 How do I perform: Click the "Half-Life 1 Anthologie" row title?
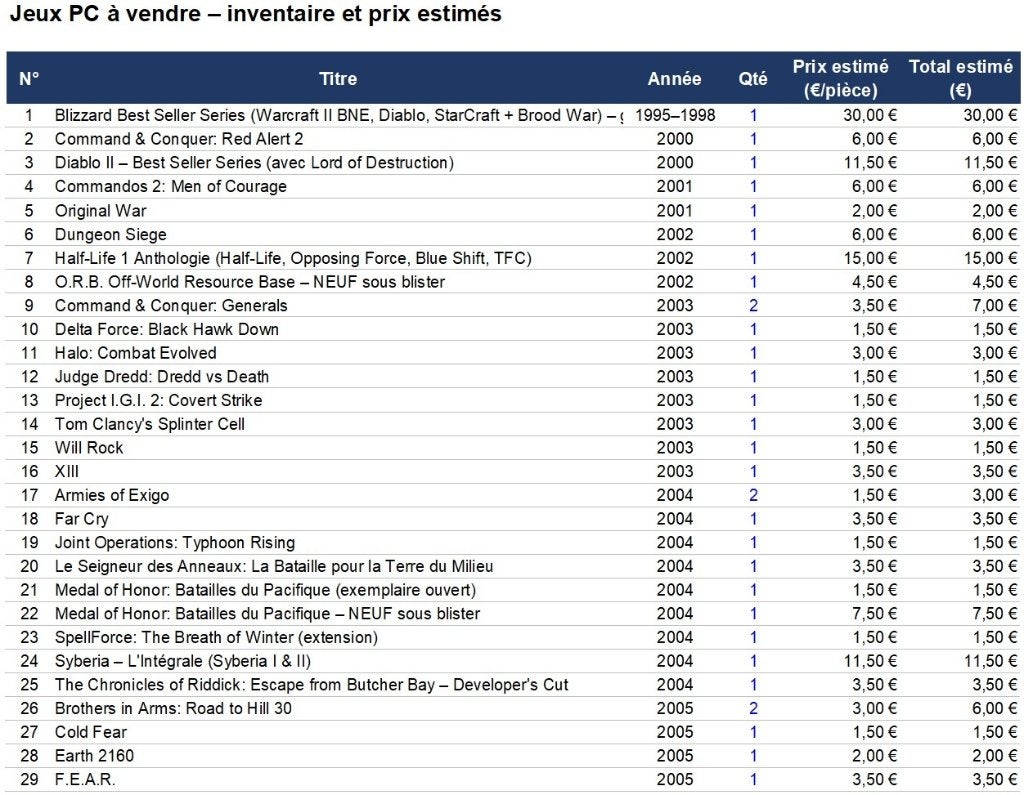[293, 258]
